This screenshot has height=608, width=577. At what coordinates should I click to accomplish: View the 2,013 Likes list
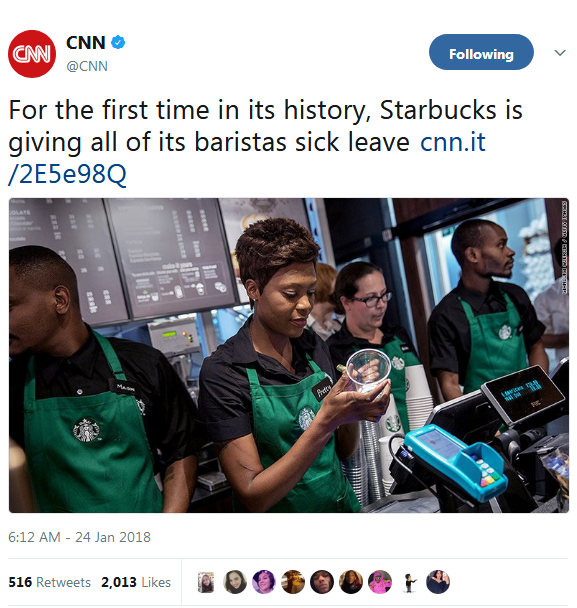pos(136,582)
